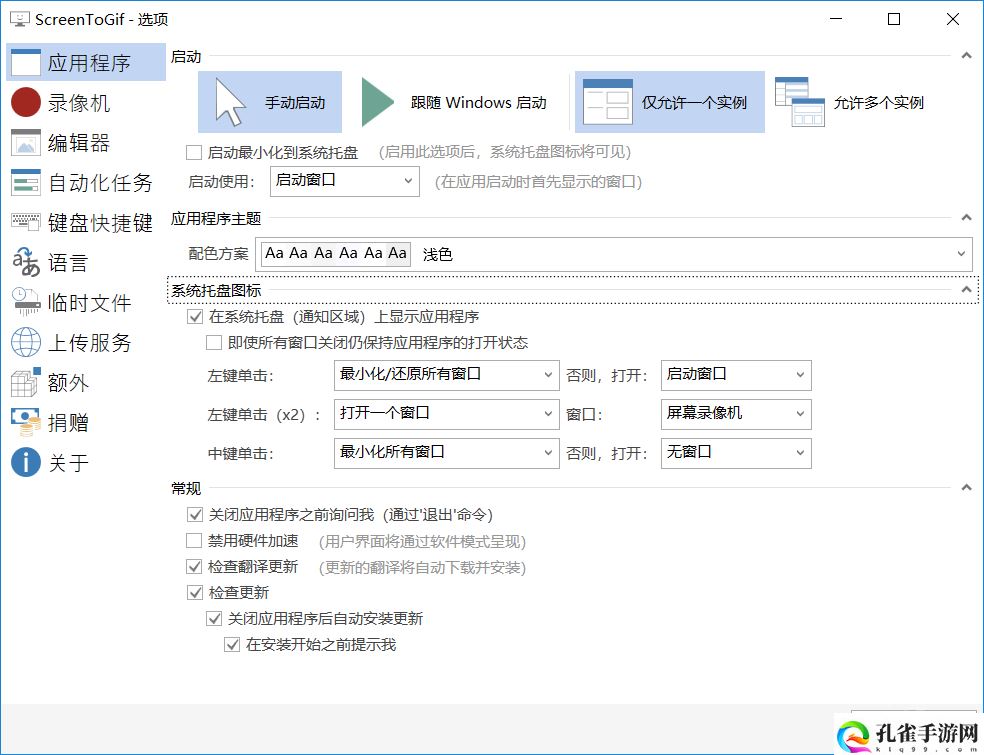Enable 启动最小化到系统托盘 checkbox
The width and height of the screenshot is (984, 755).
[x=194, y=153]
